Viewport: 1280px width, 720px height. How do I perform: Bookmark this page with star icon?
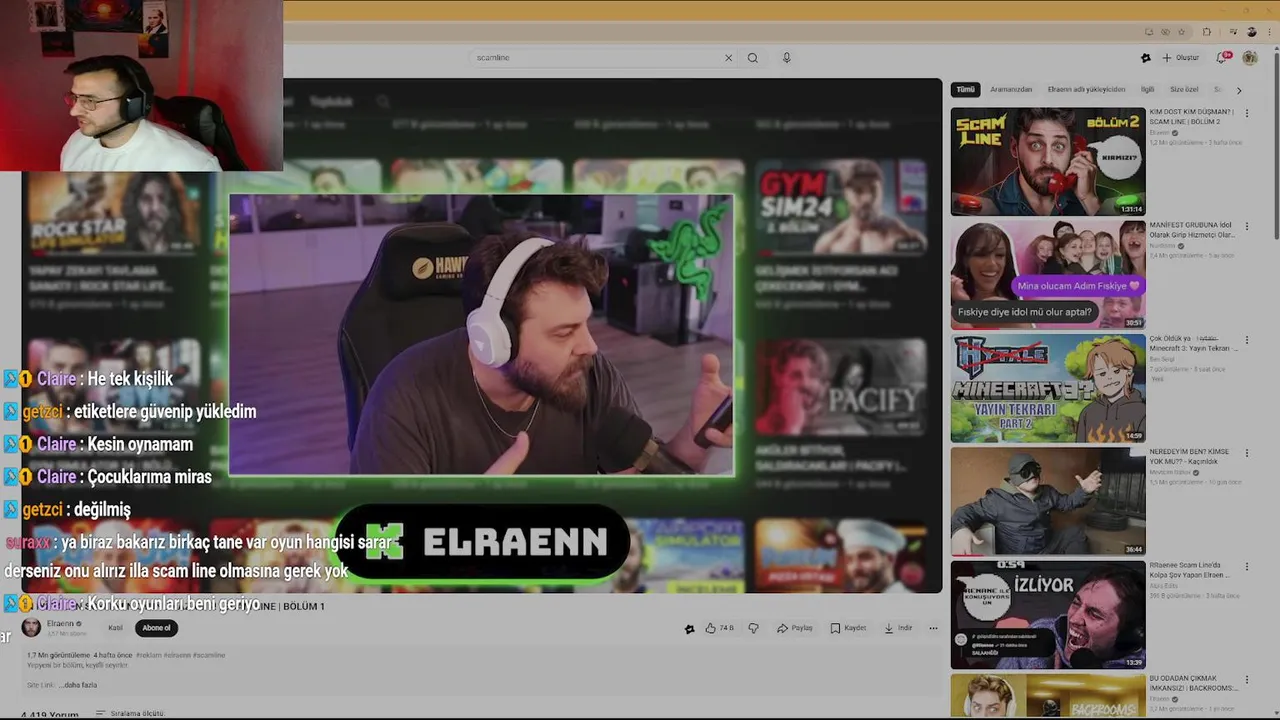1181,32
